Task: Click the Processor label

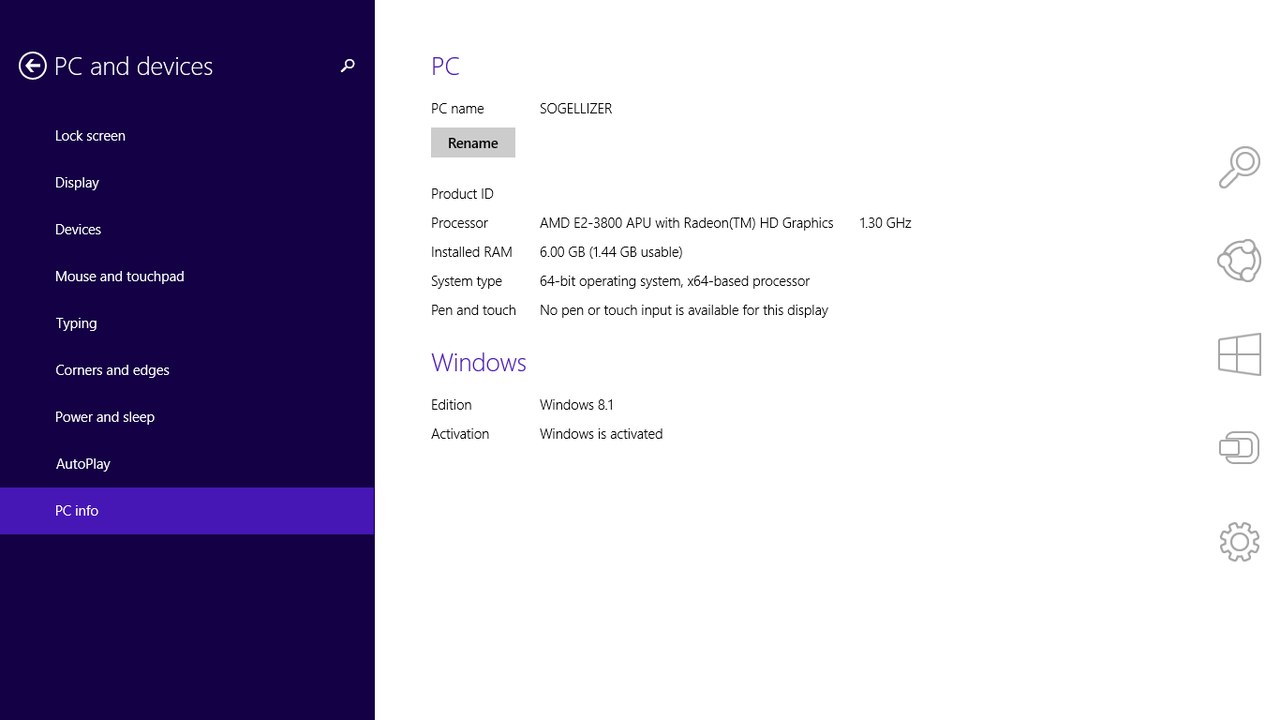Action: click(x=460, y=223)
